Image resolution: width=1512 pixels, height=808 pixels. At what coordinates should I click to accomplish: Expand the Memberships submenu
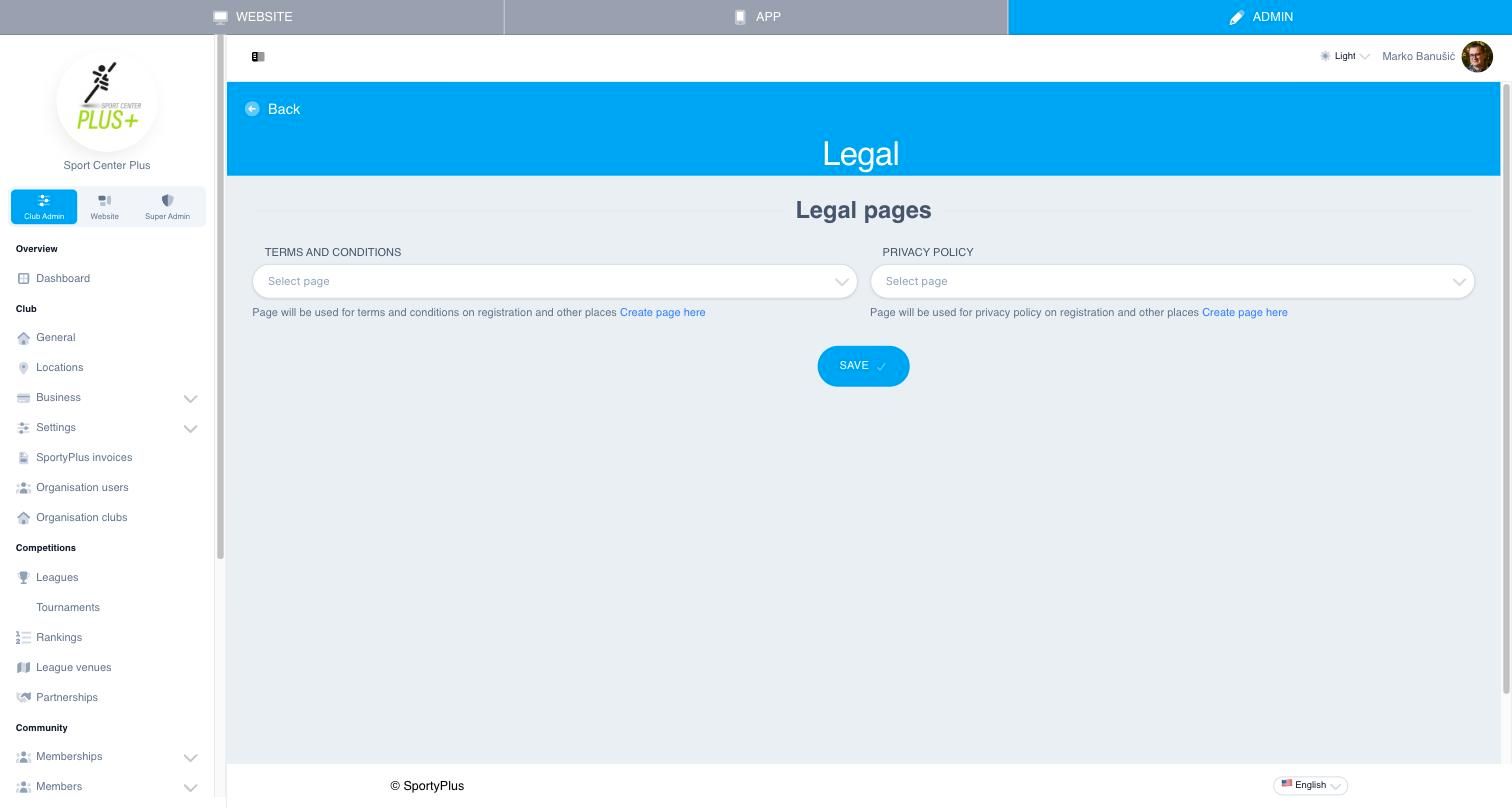pyautogui.click(x=190, y=757)
